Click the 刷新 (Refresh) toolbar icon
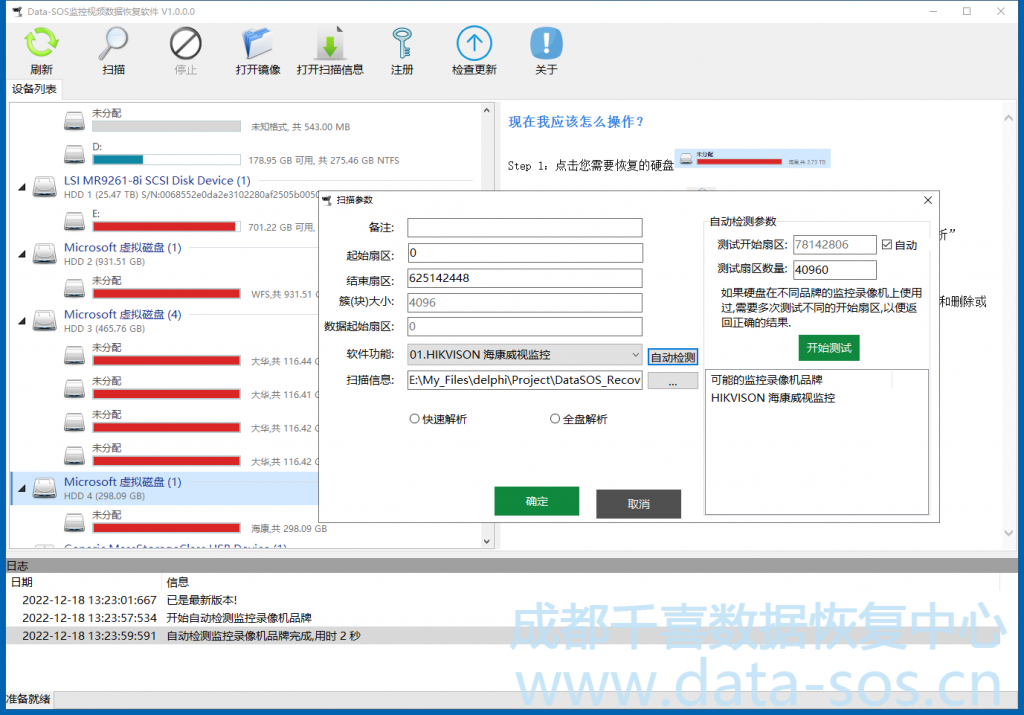The width and height of the screenshot is (1024, 715). (x=41, y=45)
